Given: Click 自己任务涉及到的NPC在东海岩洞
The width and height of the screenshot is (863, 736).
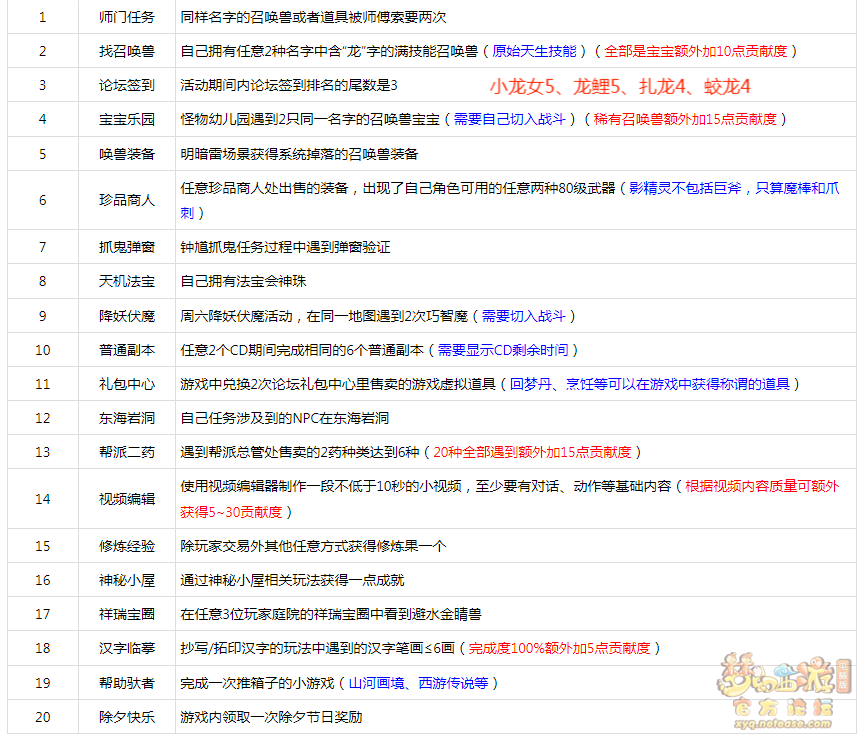Looking at the screenshot, I should (x=285, y=418).
